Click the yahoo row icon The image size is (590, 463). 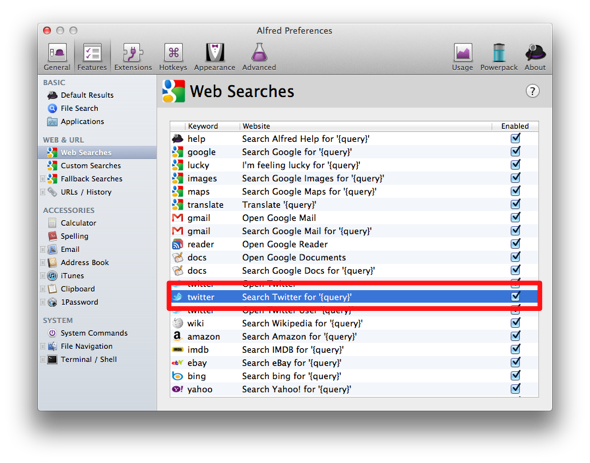(177, 389)
